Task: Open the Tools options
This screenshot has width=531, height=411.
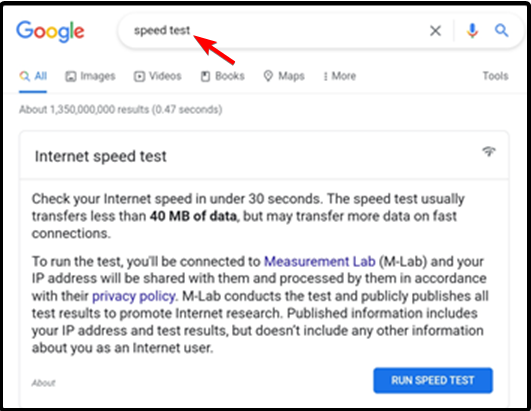Action: pos(495,76)
